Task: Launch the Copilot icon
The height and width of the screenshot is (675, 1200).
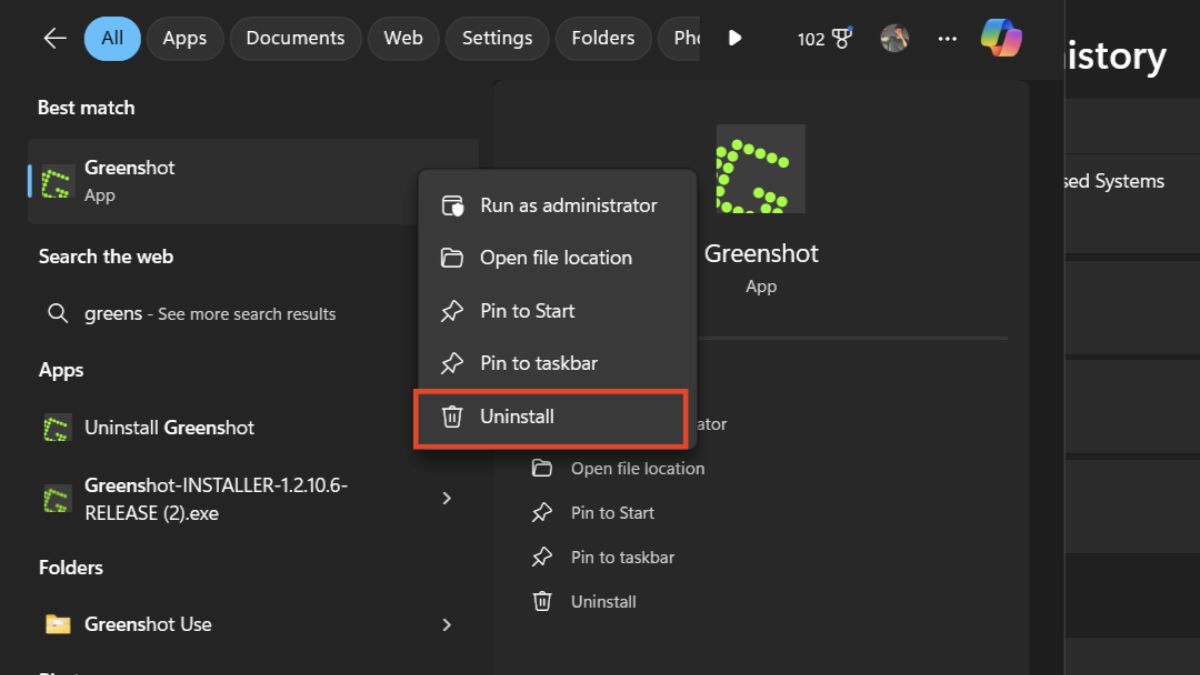Action: 1001,38
